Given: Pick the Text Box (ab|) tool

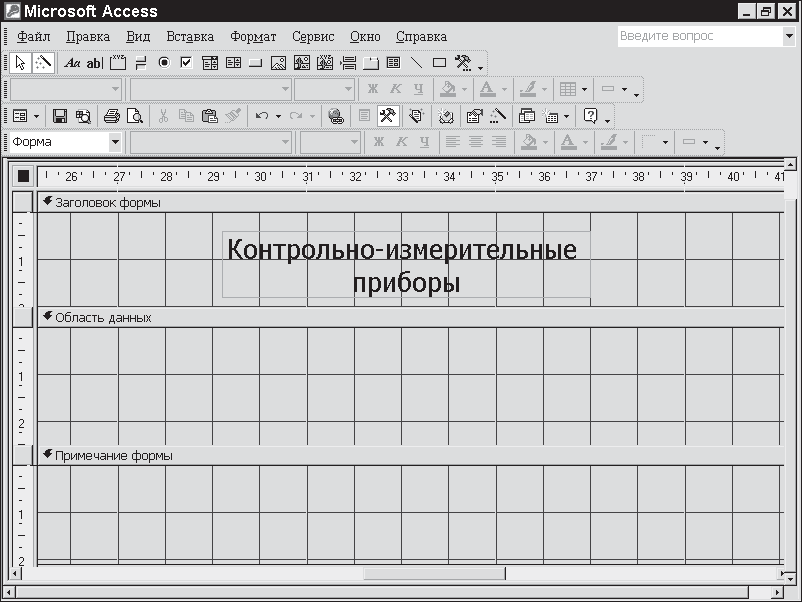Looking at the screenshot, I should click(x=95, y=63).
